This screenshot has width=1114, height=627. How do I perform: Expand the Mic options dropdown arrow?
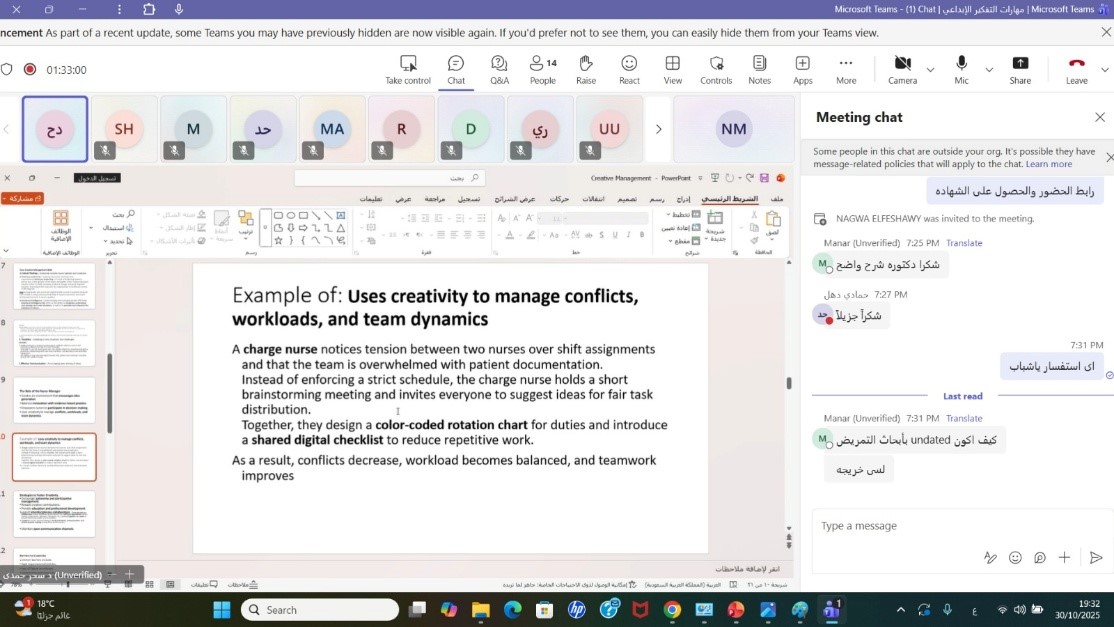click(989, 70)
